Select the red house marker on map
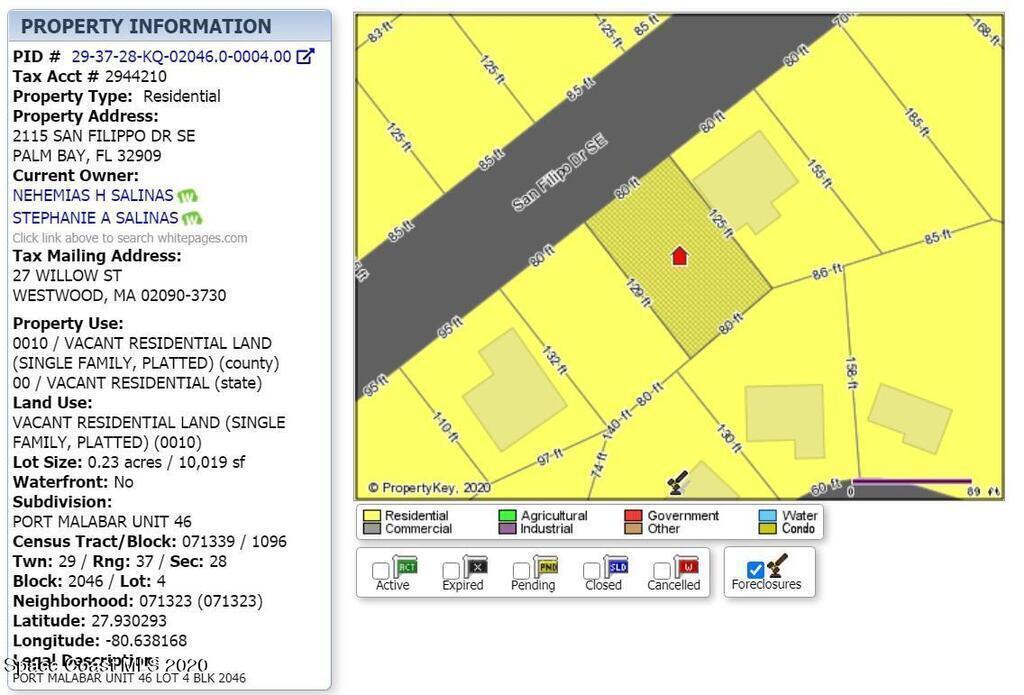 click(x=680, y=256)
